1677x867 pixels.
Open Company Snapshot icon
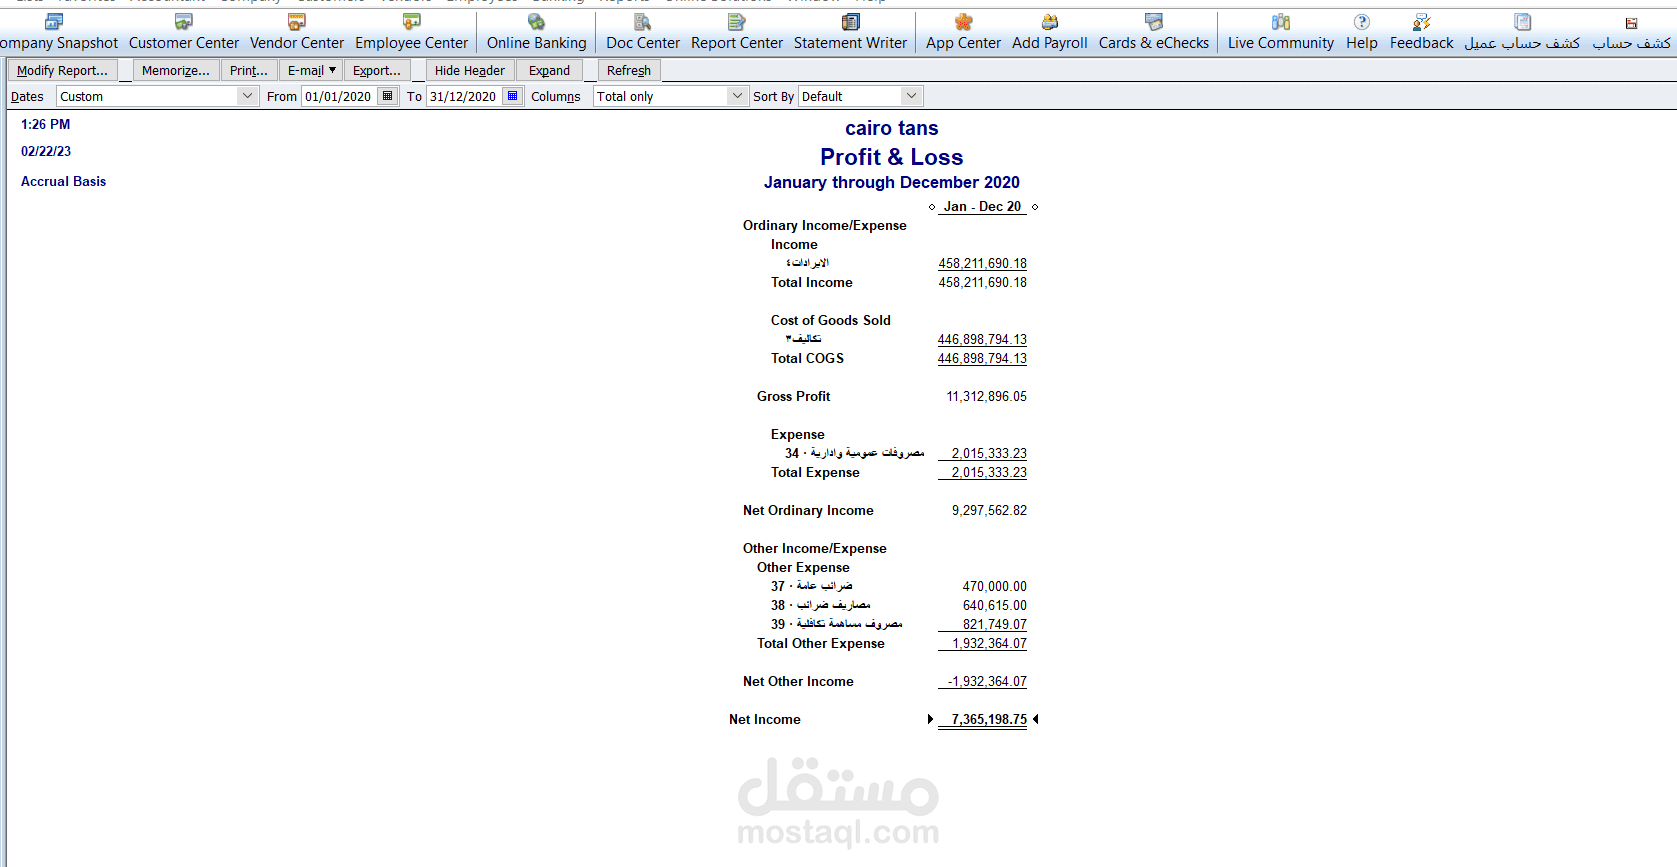(54, 22)
